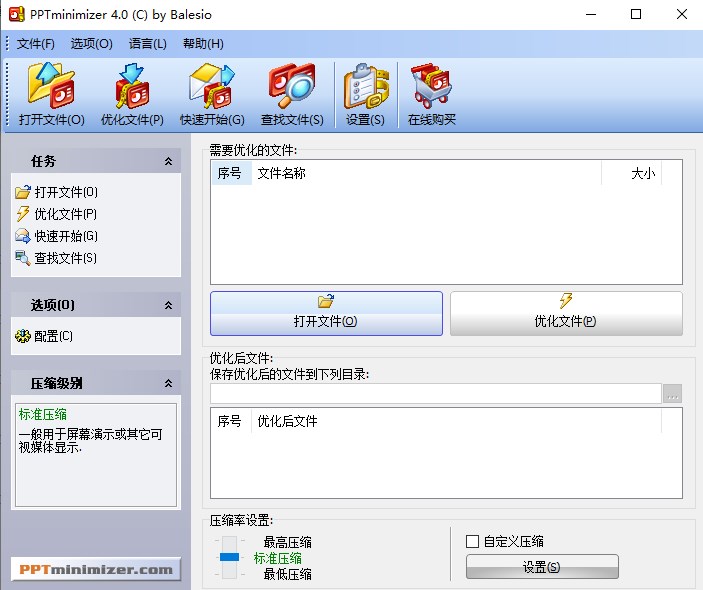Click the 文件名称 column header

click(426, 173)
